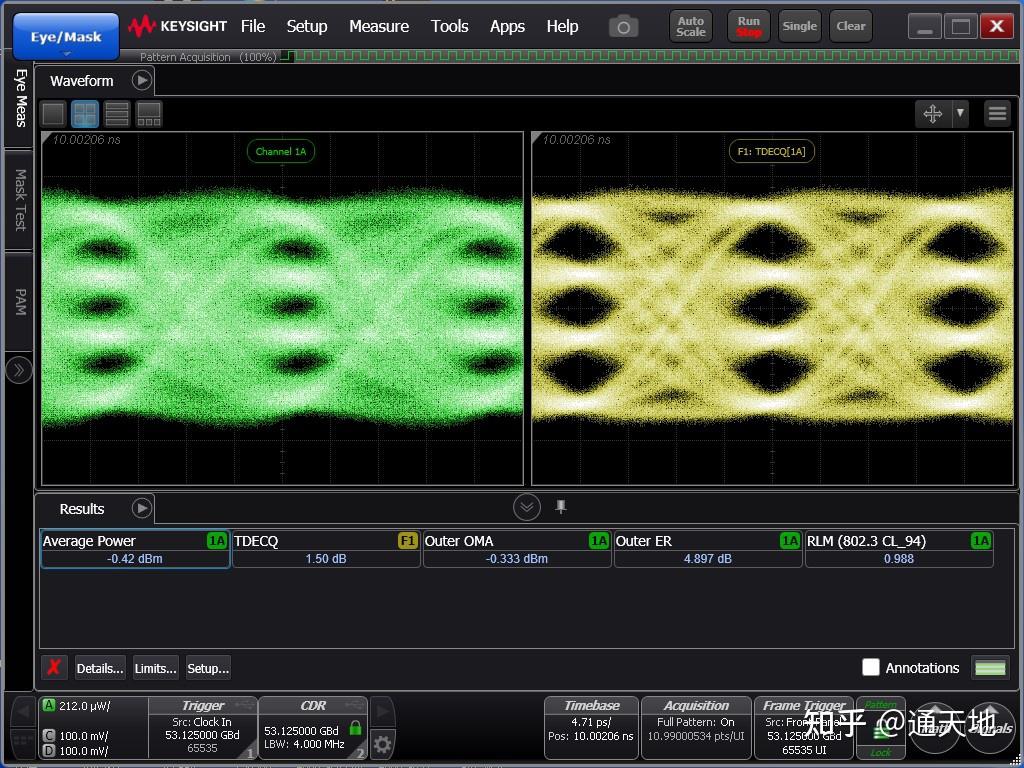Pin the results panel with pushpin icon
Screen dimensions: 1024x768
tap(561, 507)
